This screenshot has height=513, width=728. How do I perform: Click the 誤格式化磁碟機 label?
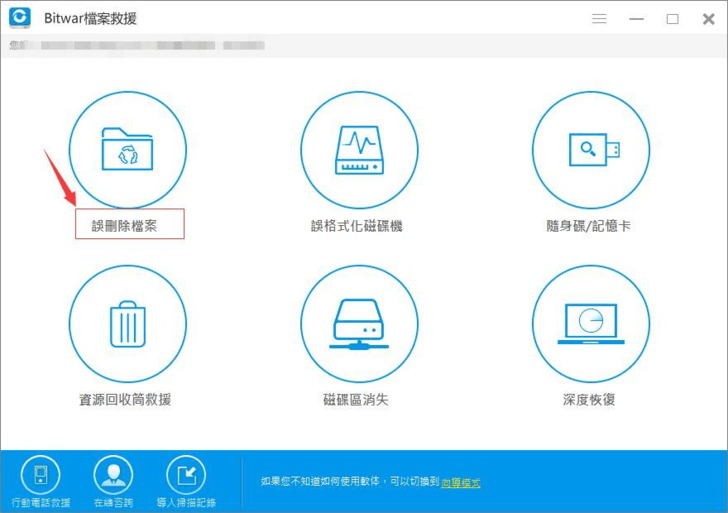click(357, 227)
